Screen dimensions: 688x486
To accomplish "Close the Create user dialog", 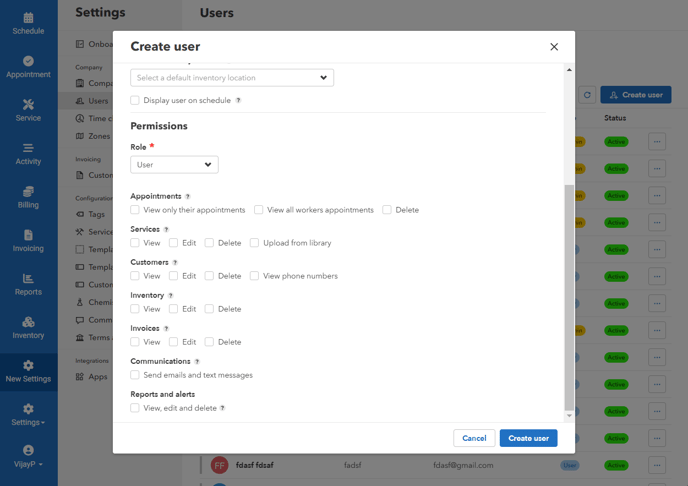I will (x=554, y=47).
